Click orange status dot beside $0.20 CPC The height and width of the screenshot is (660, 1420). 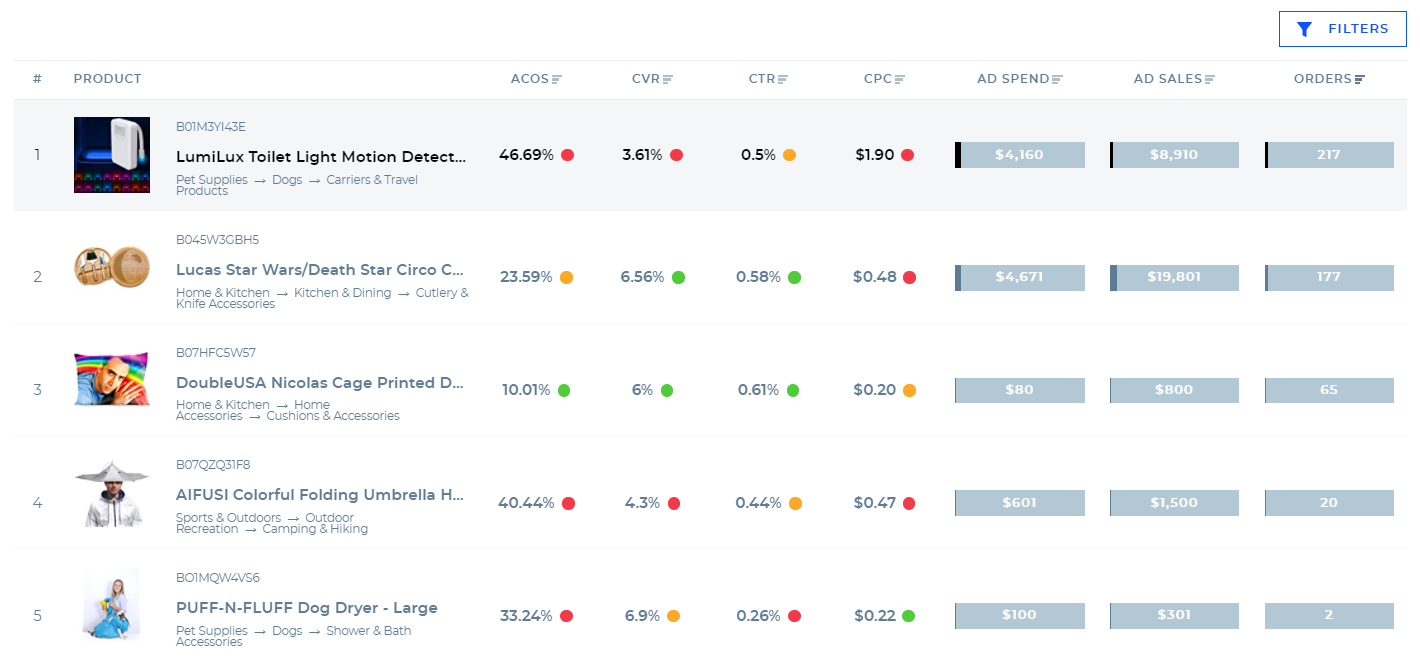(x=909, y=390)
